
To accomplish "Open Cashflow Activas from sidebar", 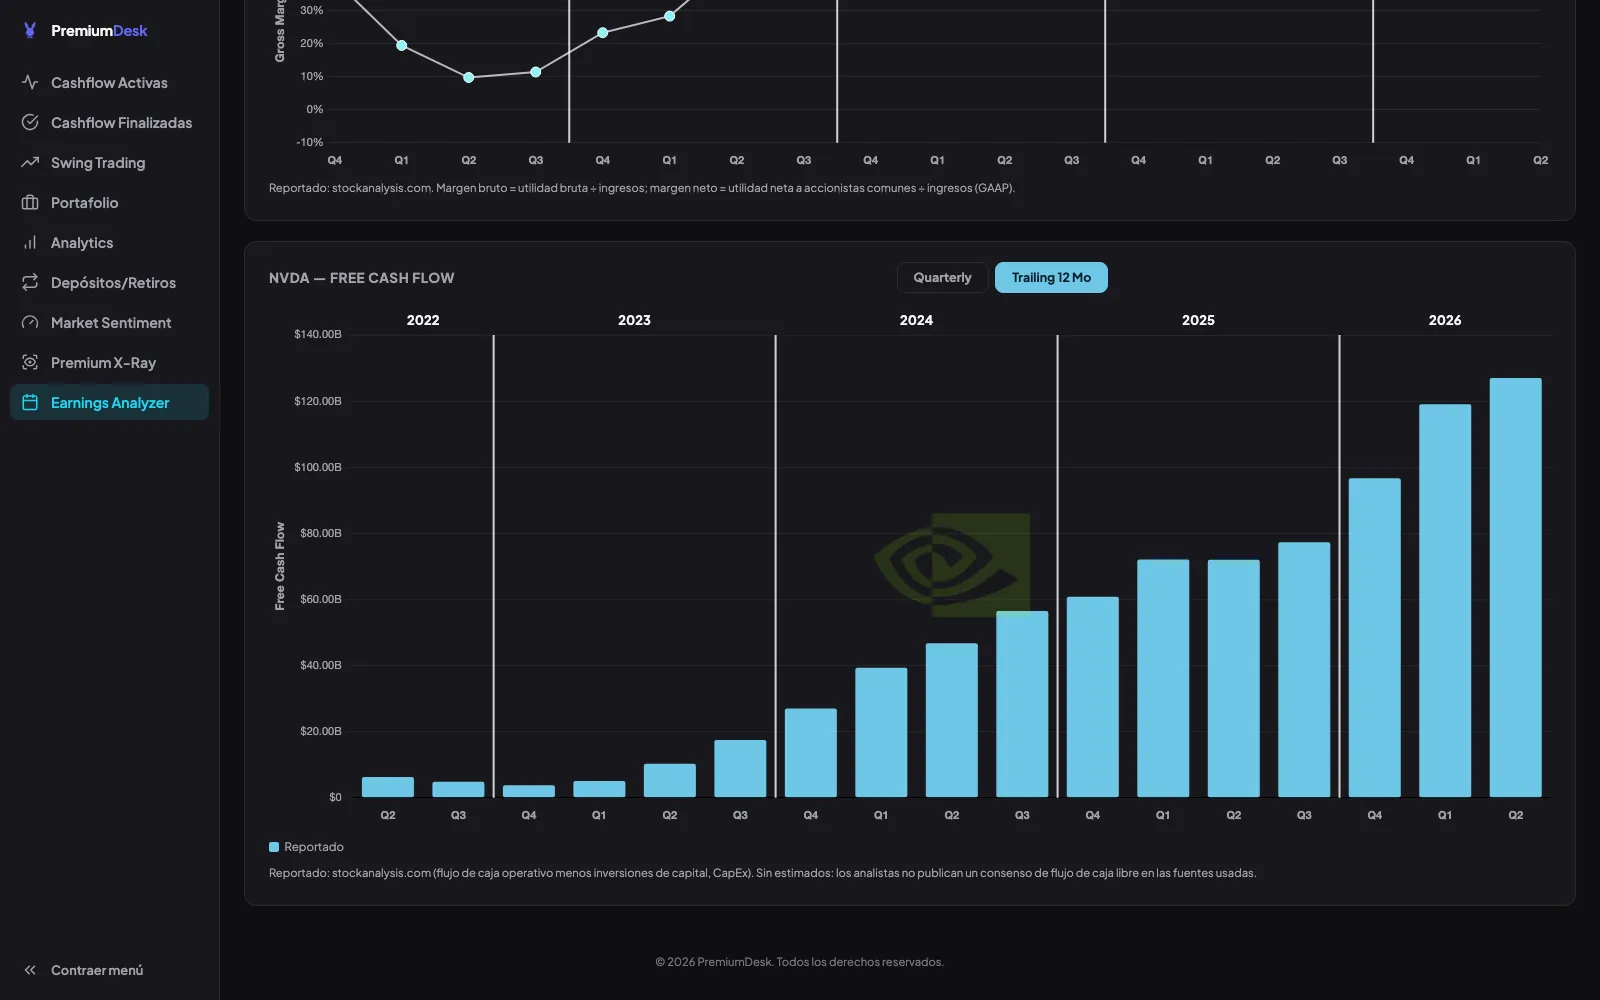I will (x=109, y=82).
